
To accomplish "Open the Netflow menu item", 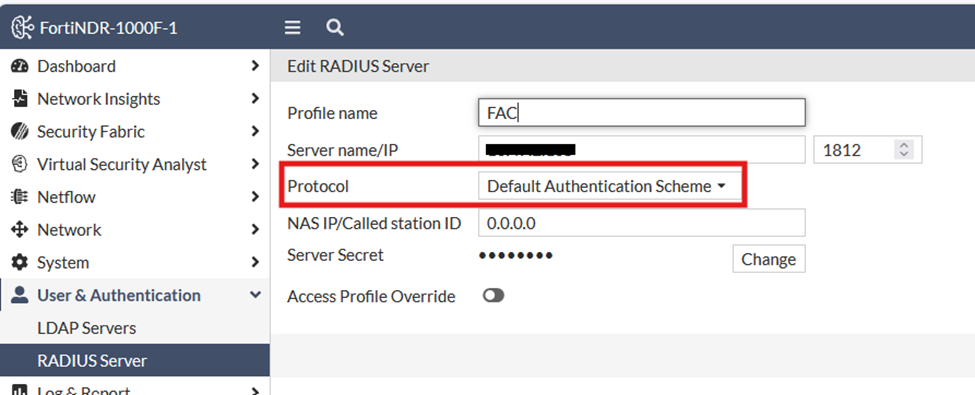I will coord(135,197).
